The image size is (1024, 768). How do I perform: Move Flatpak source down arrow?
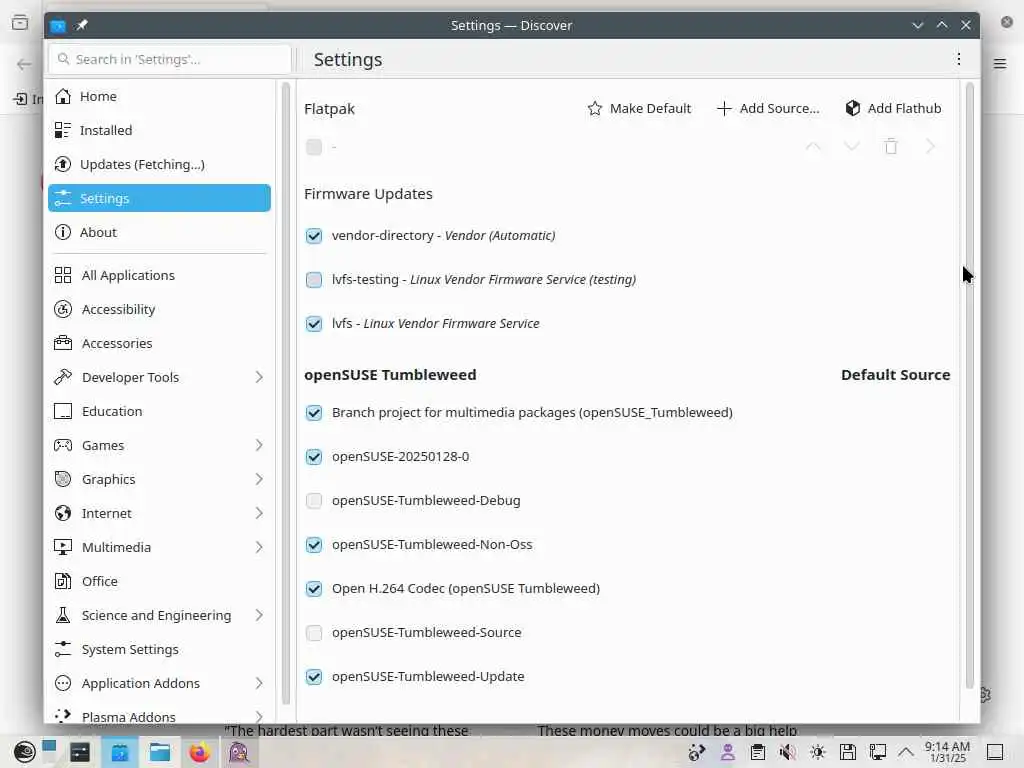click(x=852, y=146)
